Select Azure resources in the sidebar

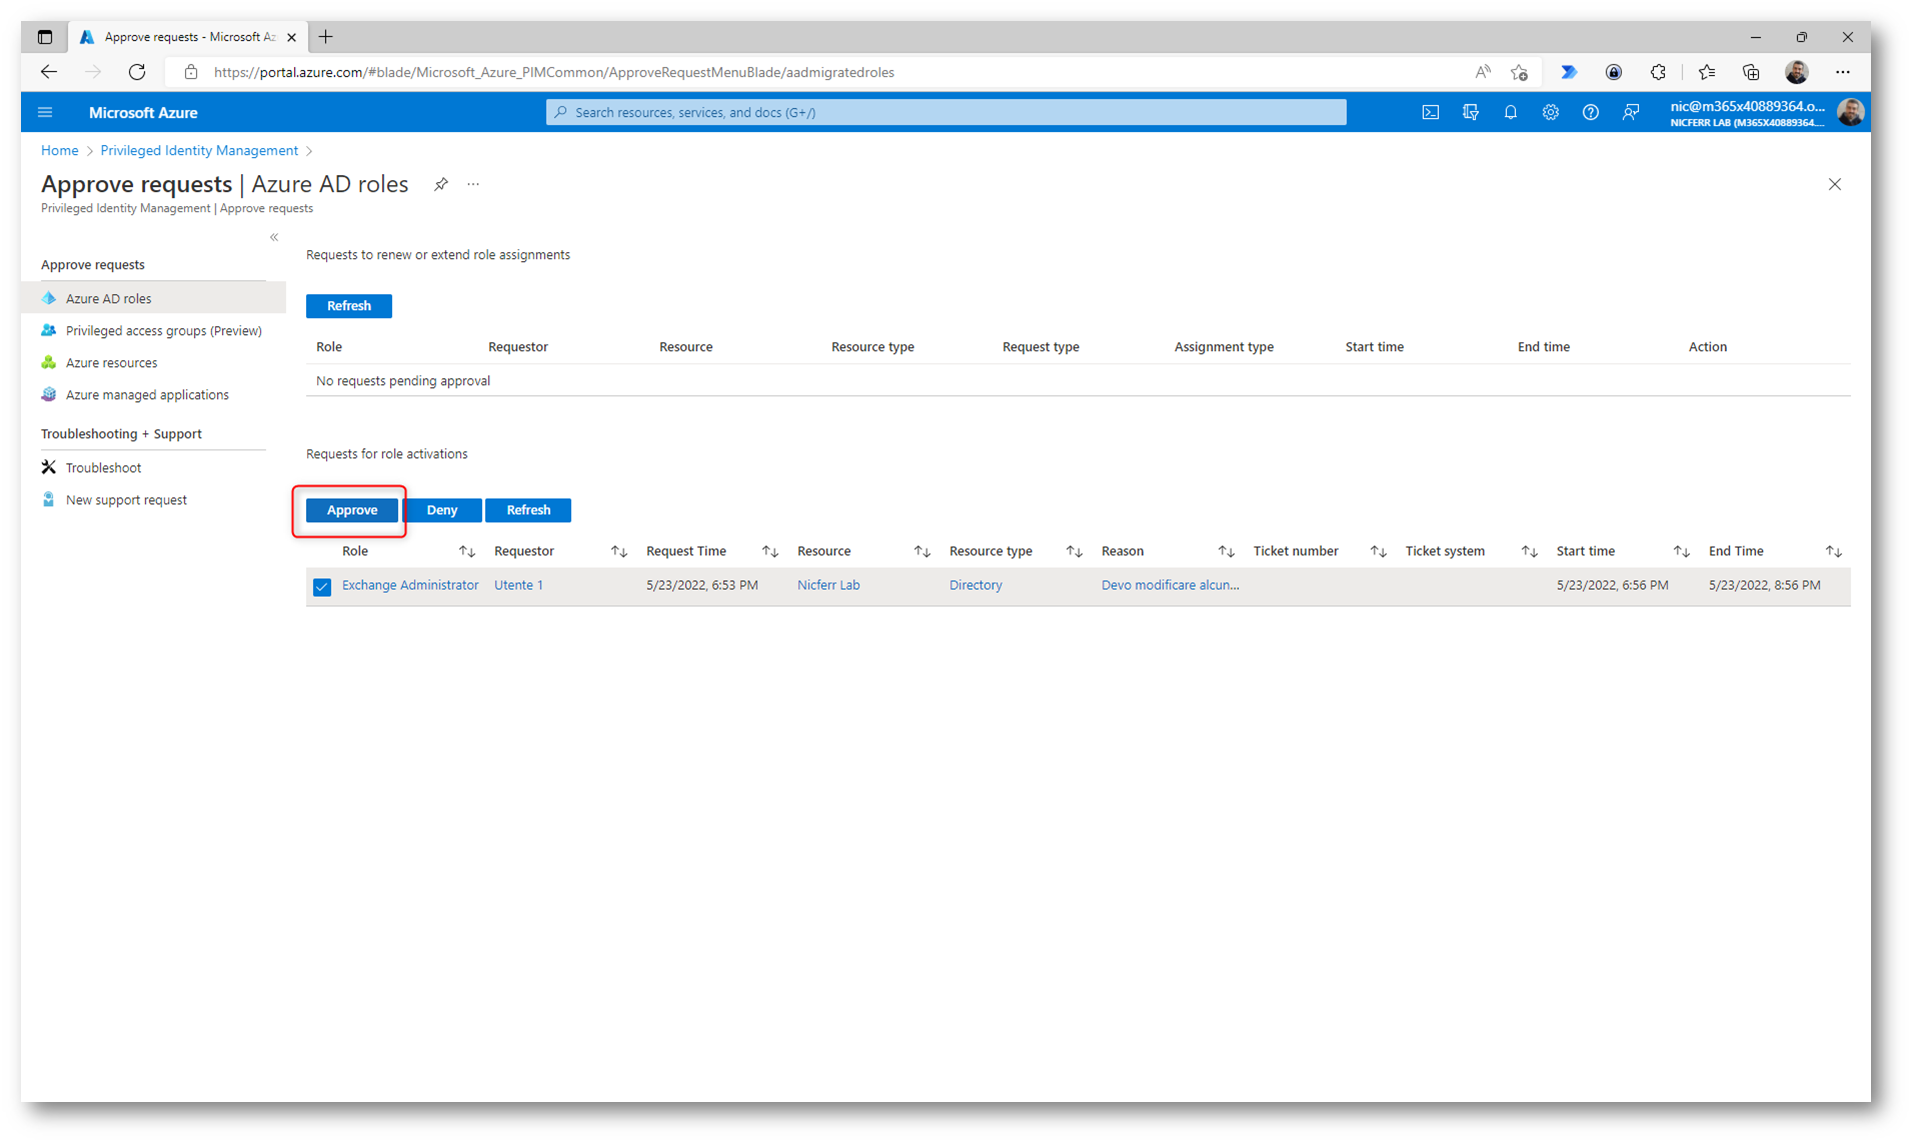[154, 362]
